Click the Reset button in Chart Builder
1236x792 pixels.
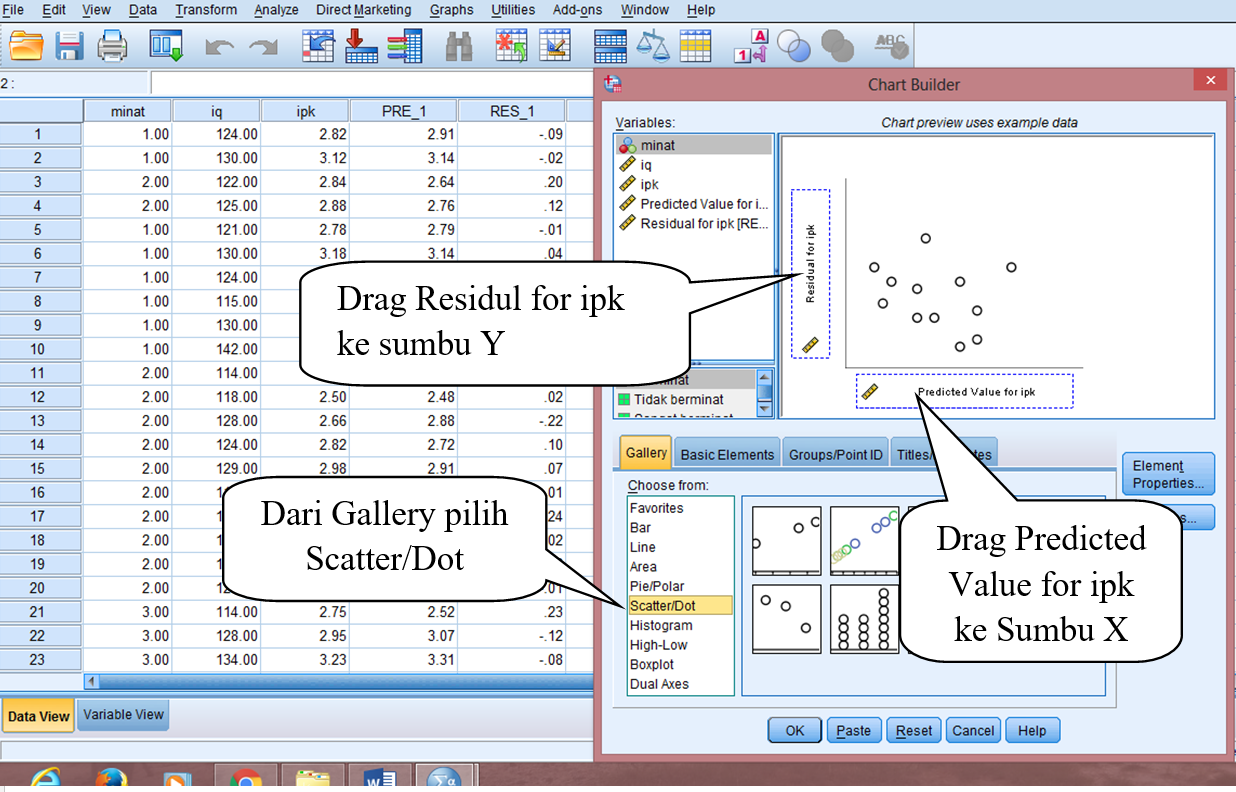914,730
